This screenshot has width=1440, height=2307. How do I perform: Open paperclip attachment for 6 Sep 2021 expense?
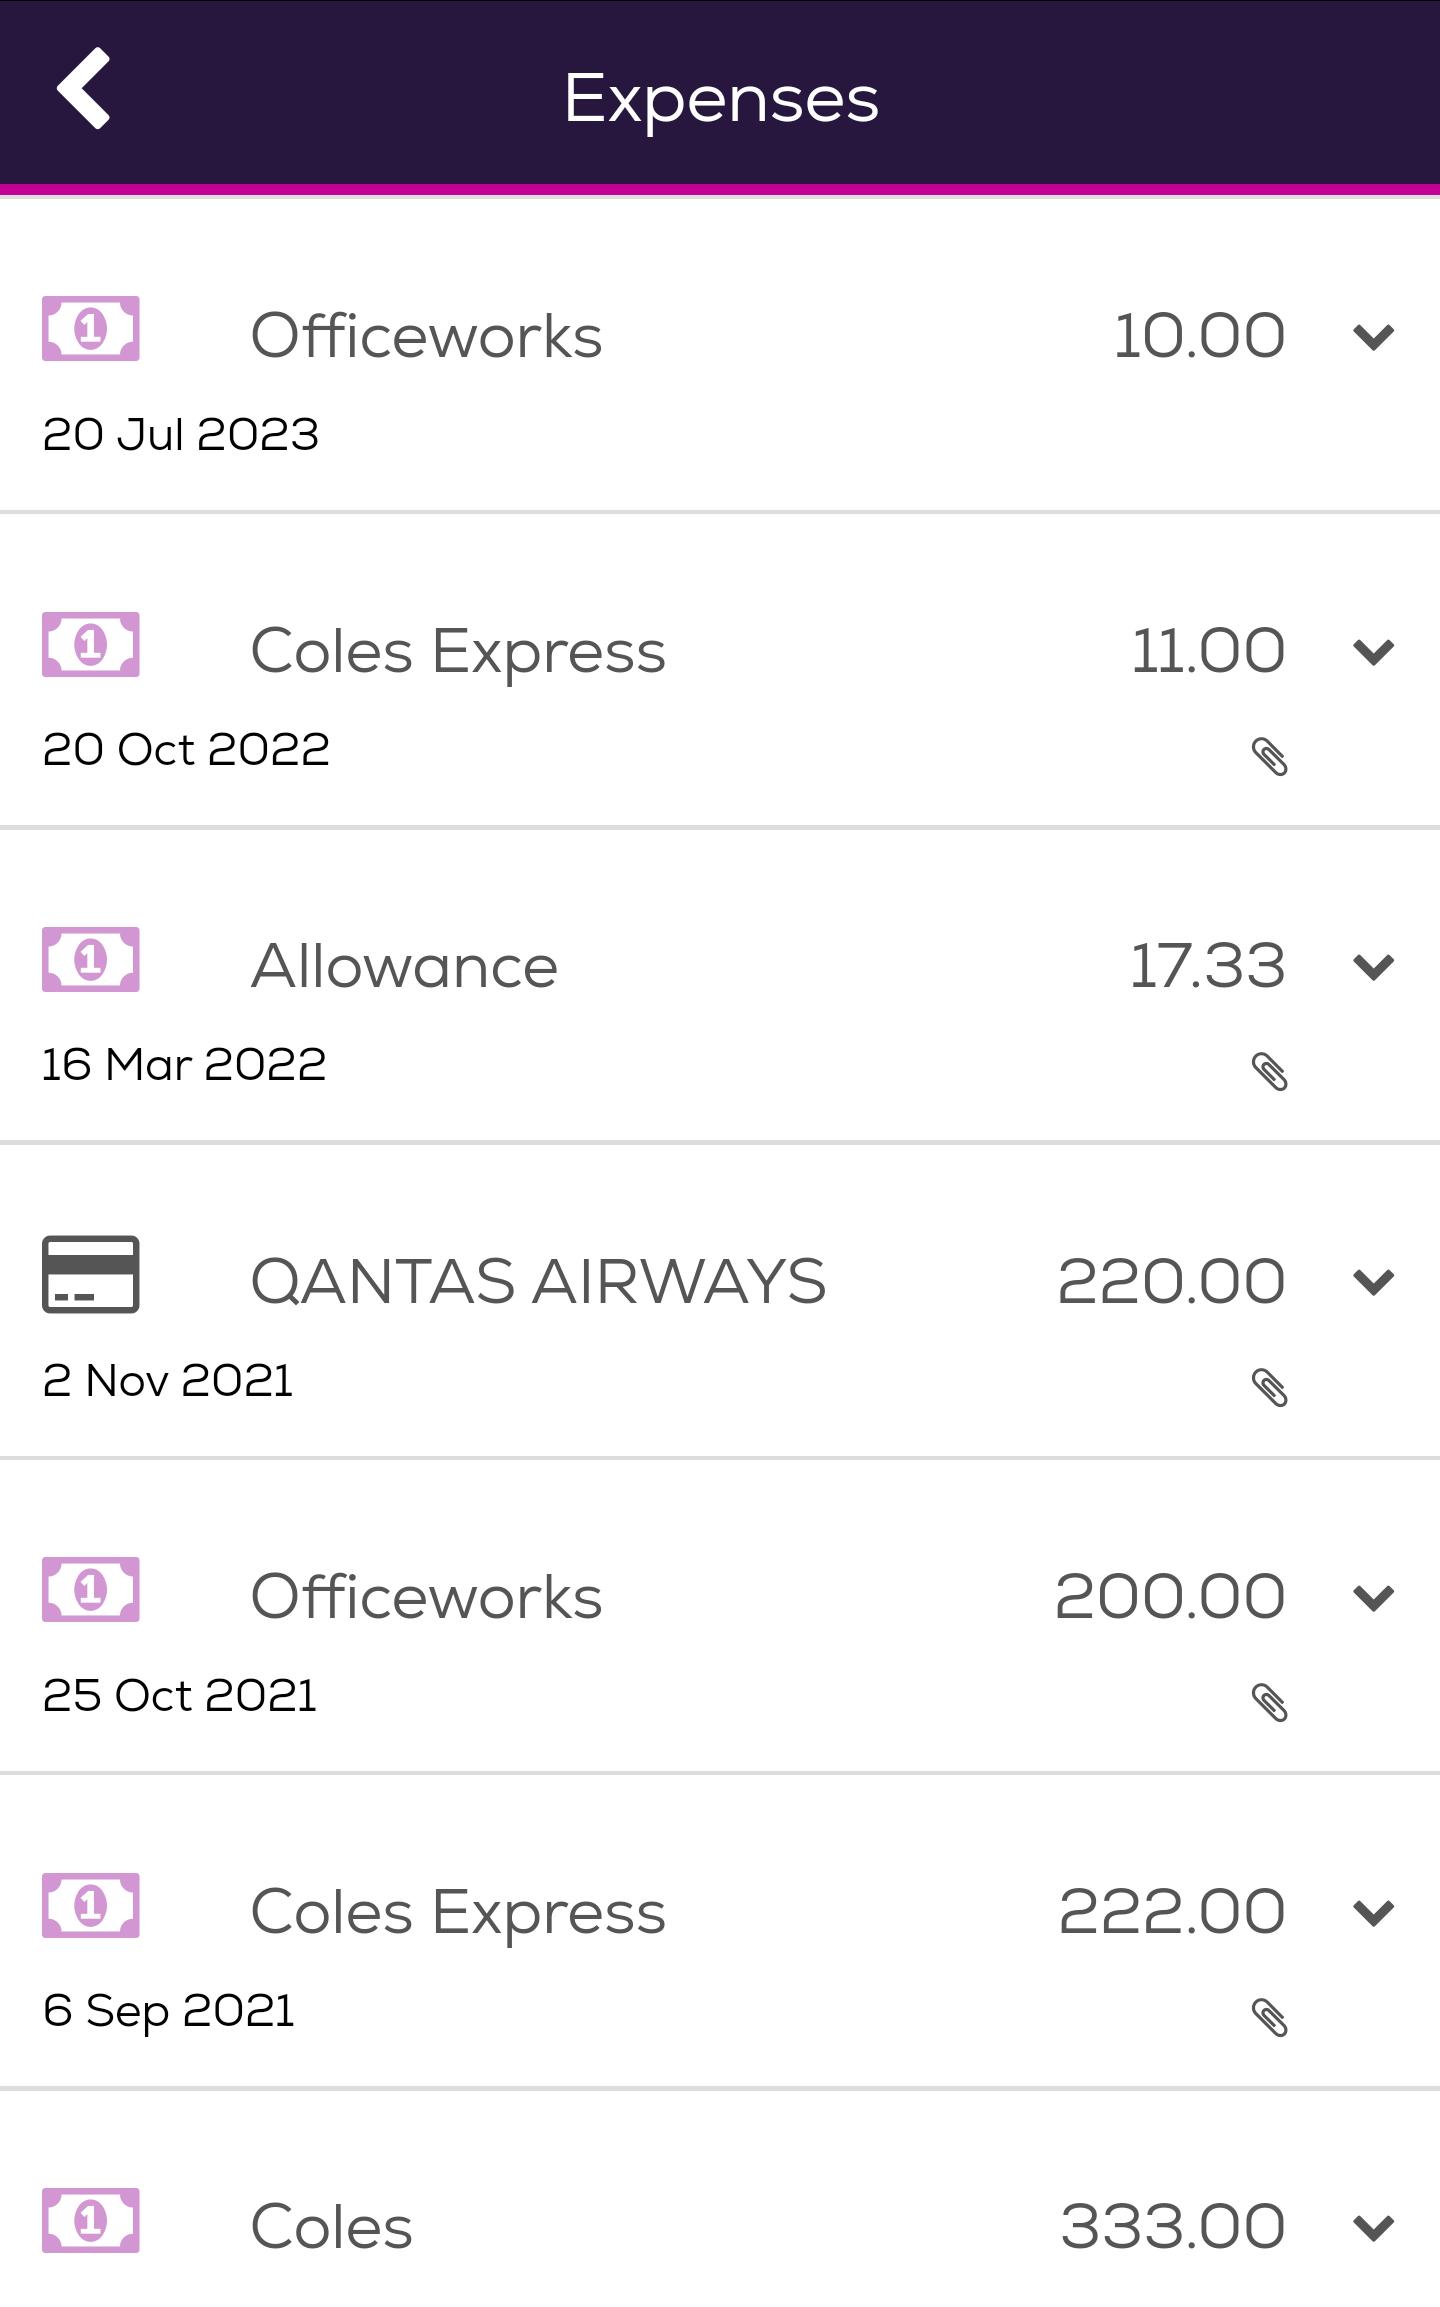1269,2017
